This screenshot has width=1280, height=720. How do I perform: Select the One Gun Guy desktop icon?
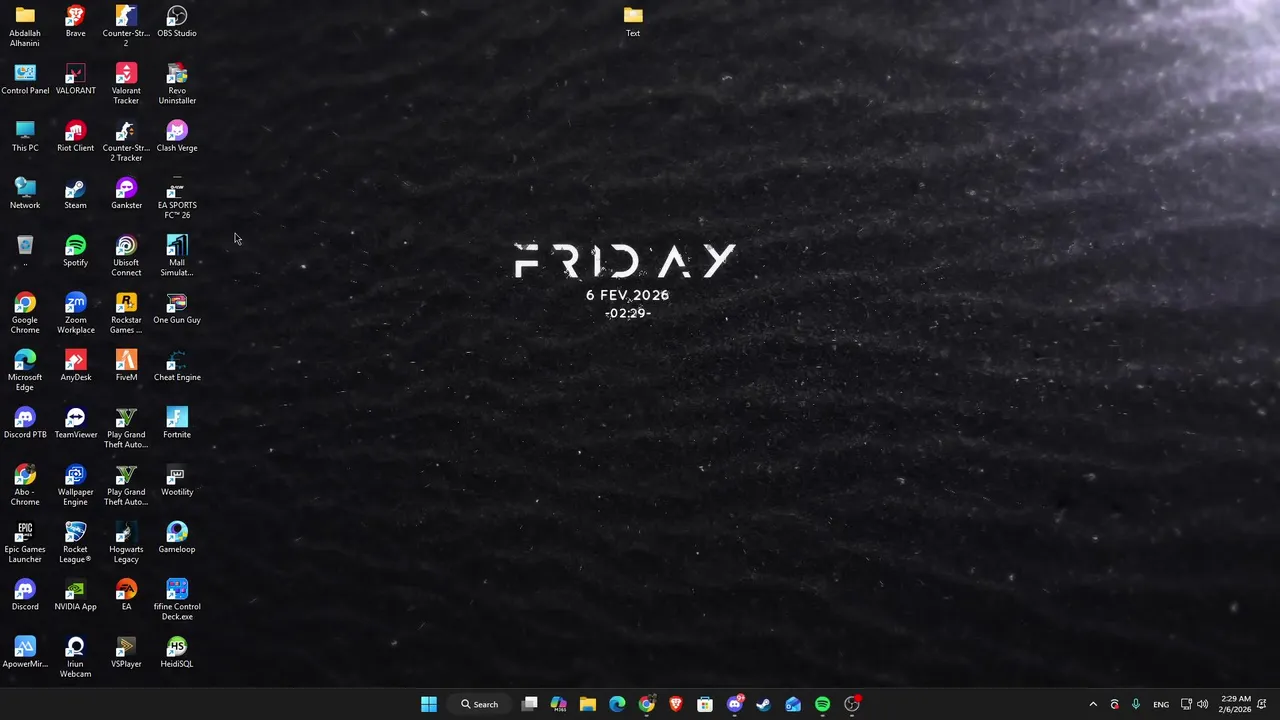[x=177, y=309]
